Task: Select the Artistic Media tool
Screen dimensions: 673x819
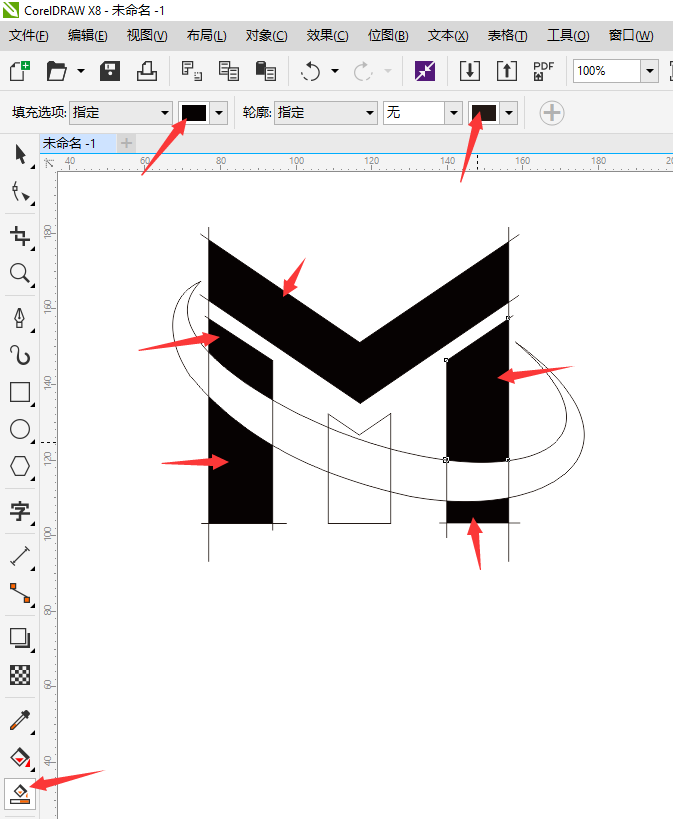Action: tap(20, 355)
